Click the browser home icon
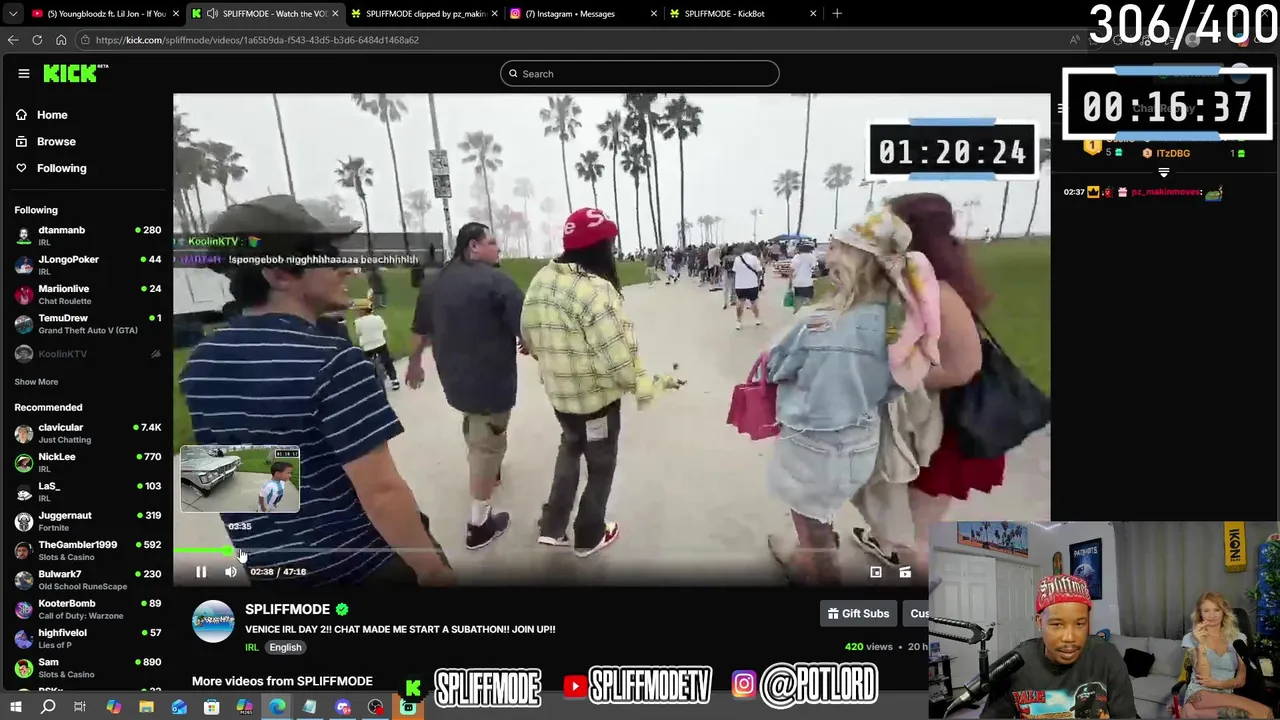Screen dimensions: 1280x720 [61, 40]
